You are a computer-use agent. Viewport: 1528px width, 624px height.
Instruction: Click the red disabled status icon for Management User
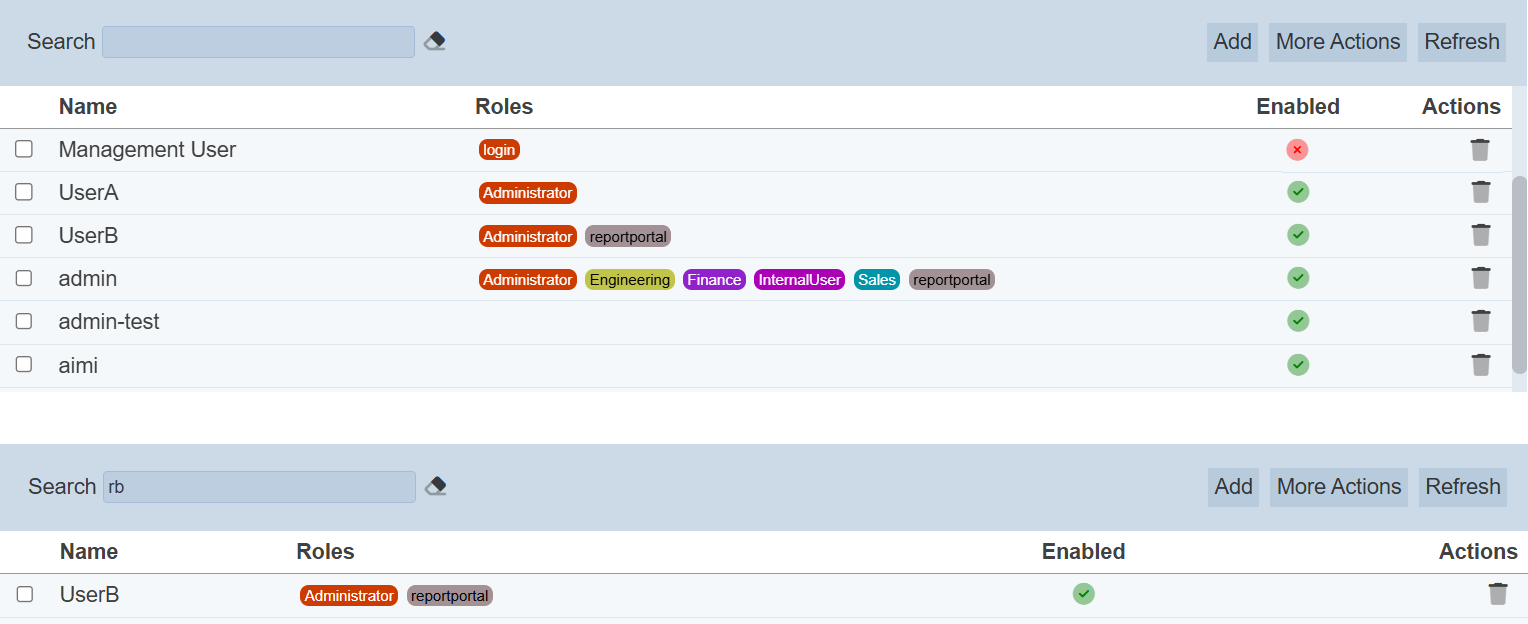coord(1297,150)
